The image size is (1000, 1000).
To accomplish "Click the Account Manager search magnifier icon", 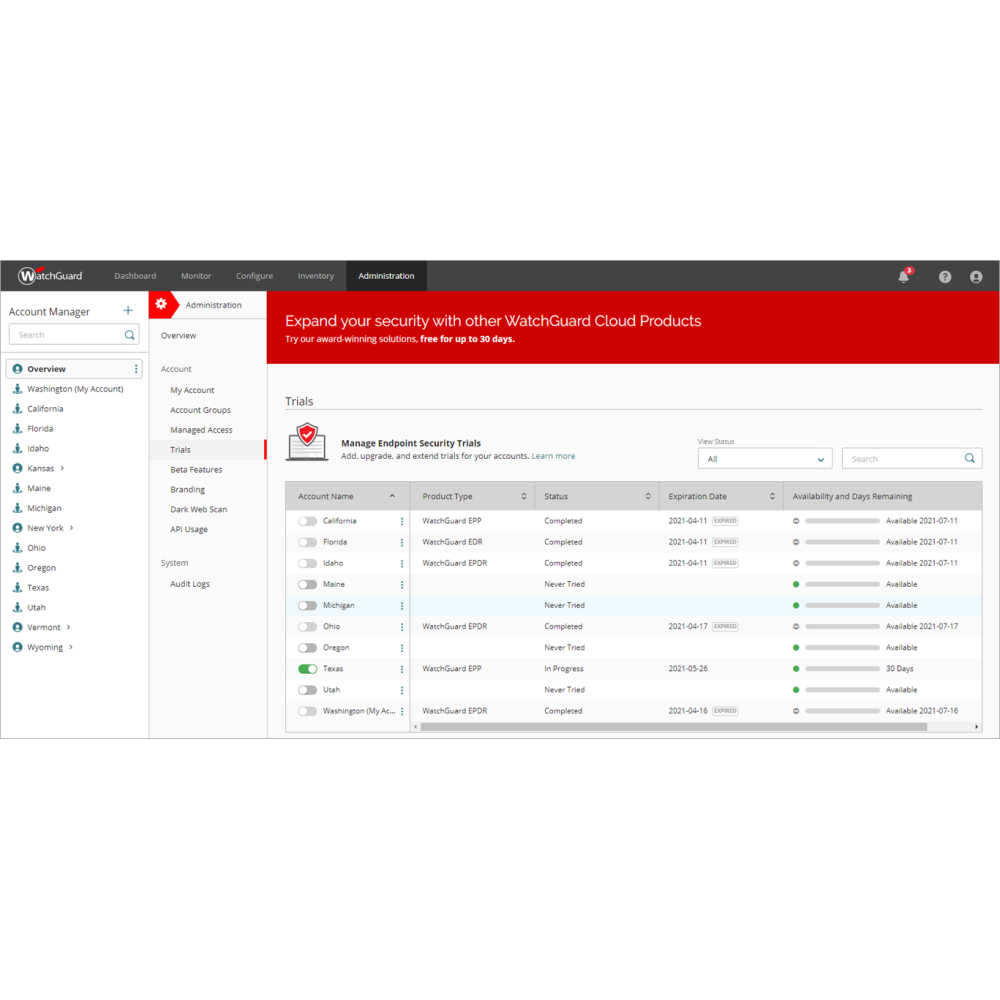I will (129, 335).
